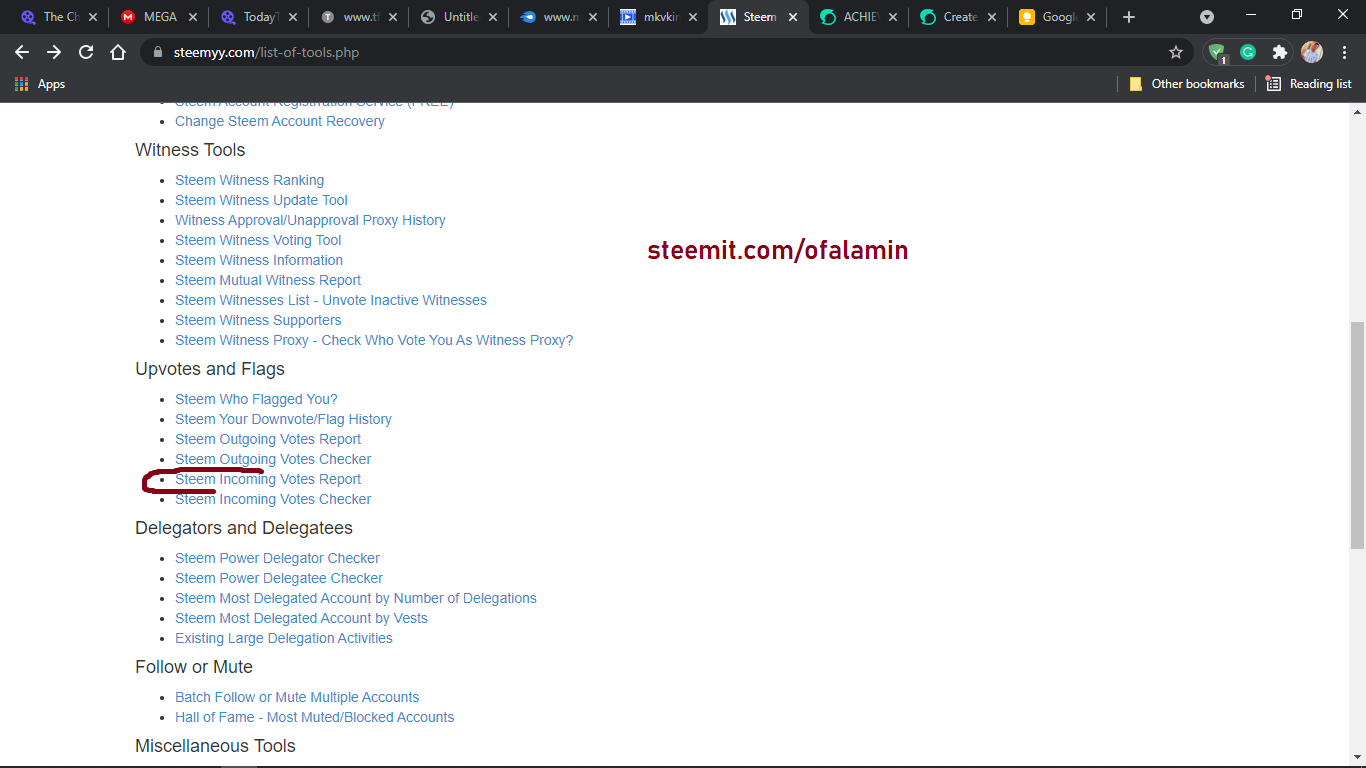Image resolution: width=1366 pixels, height=768 pixels.
Task: Open Witness Approval/Unapproval Proxy History link
Action: 310,220
